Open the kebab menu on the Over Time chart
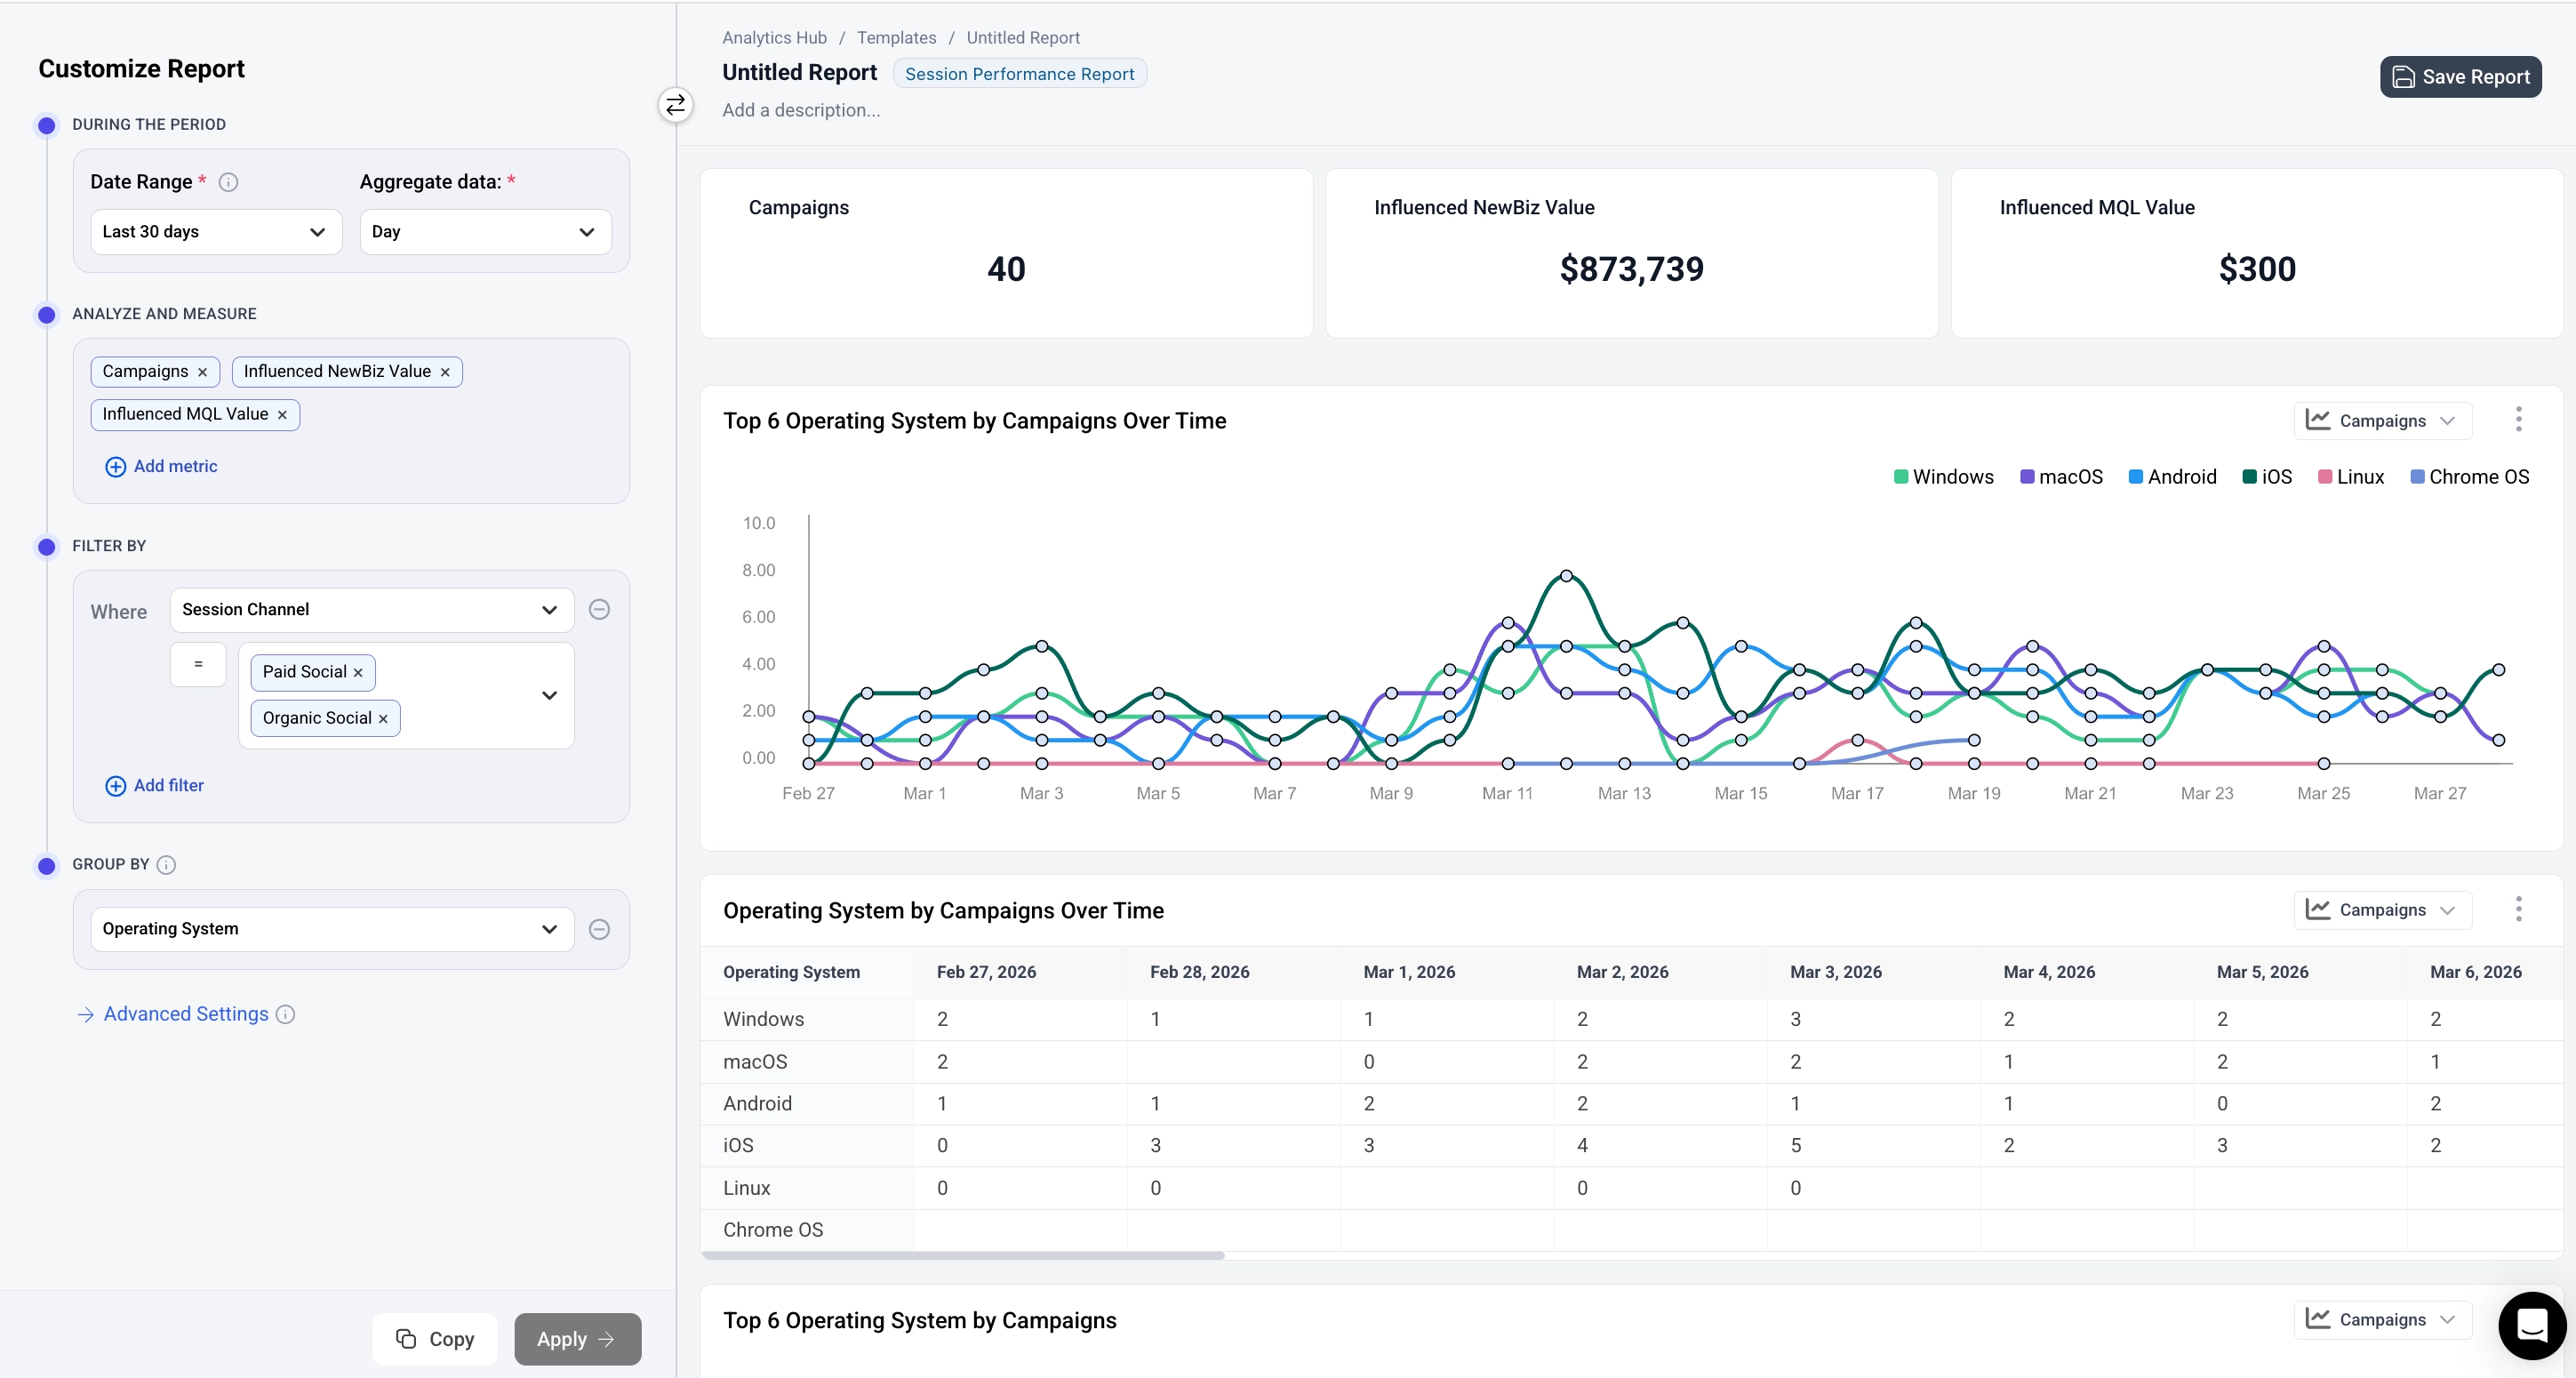The image size is (2576, 1378). [2518, 420]
